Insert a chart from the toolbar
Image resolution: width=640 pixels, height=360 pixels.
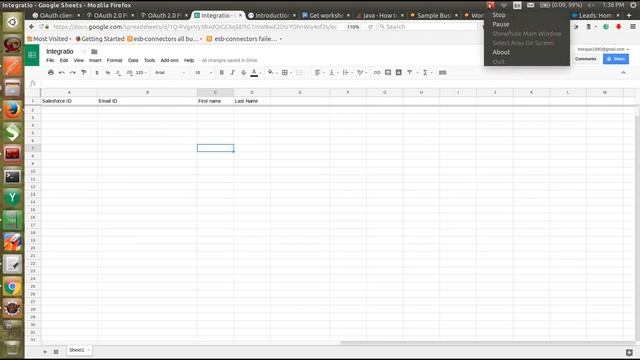[x=399, y=72]
